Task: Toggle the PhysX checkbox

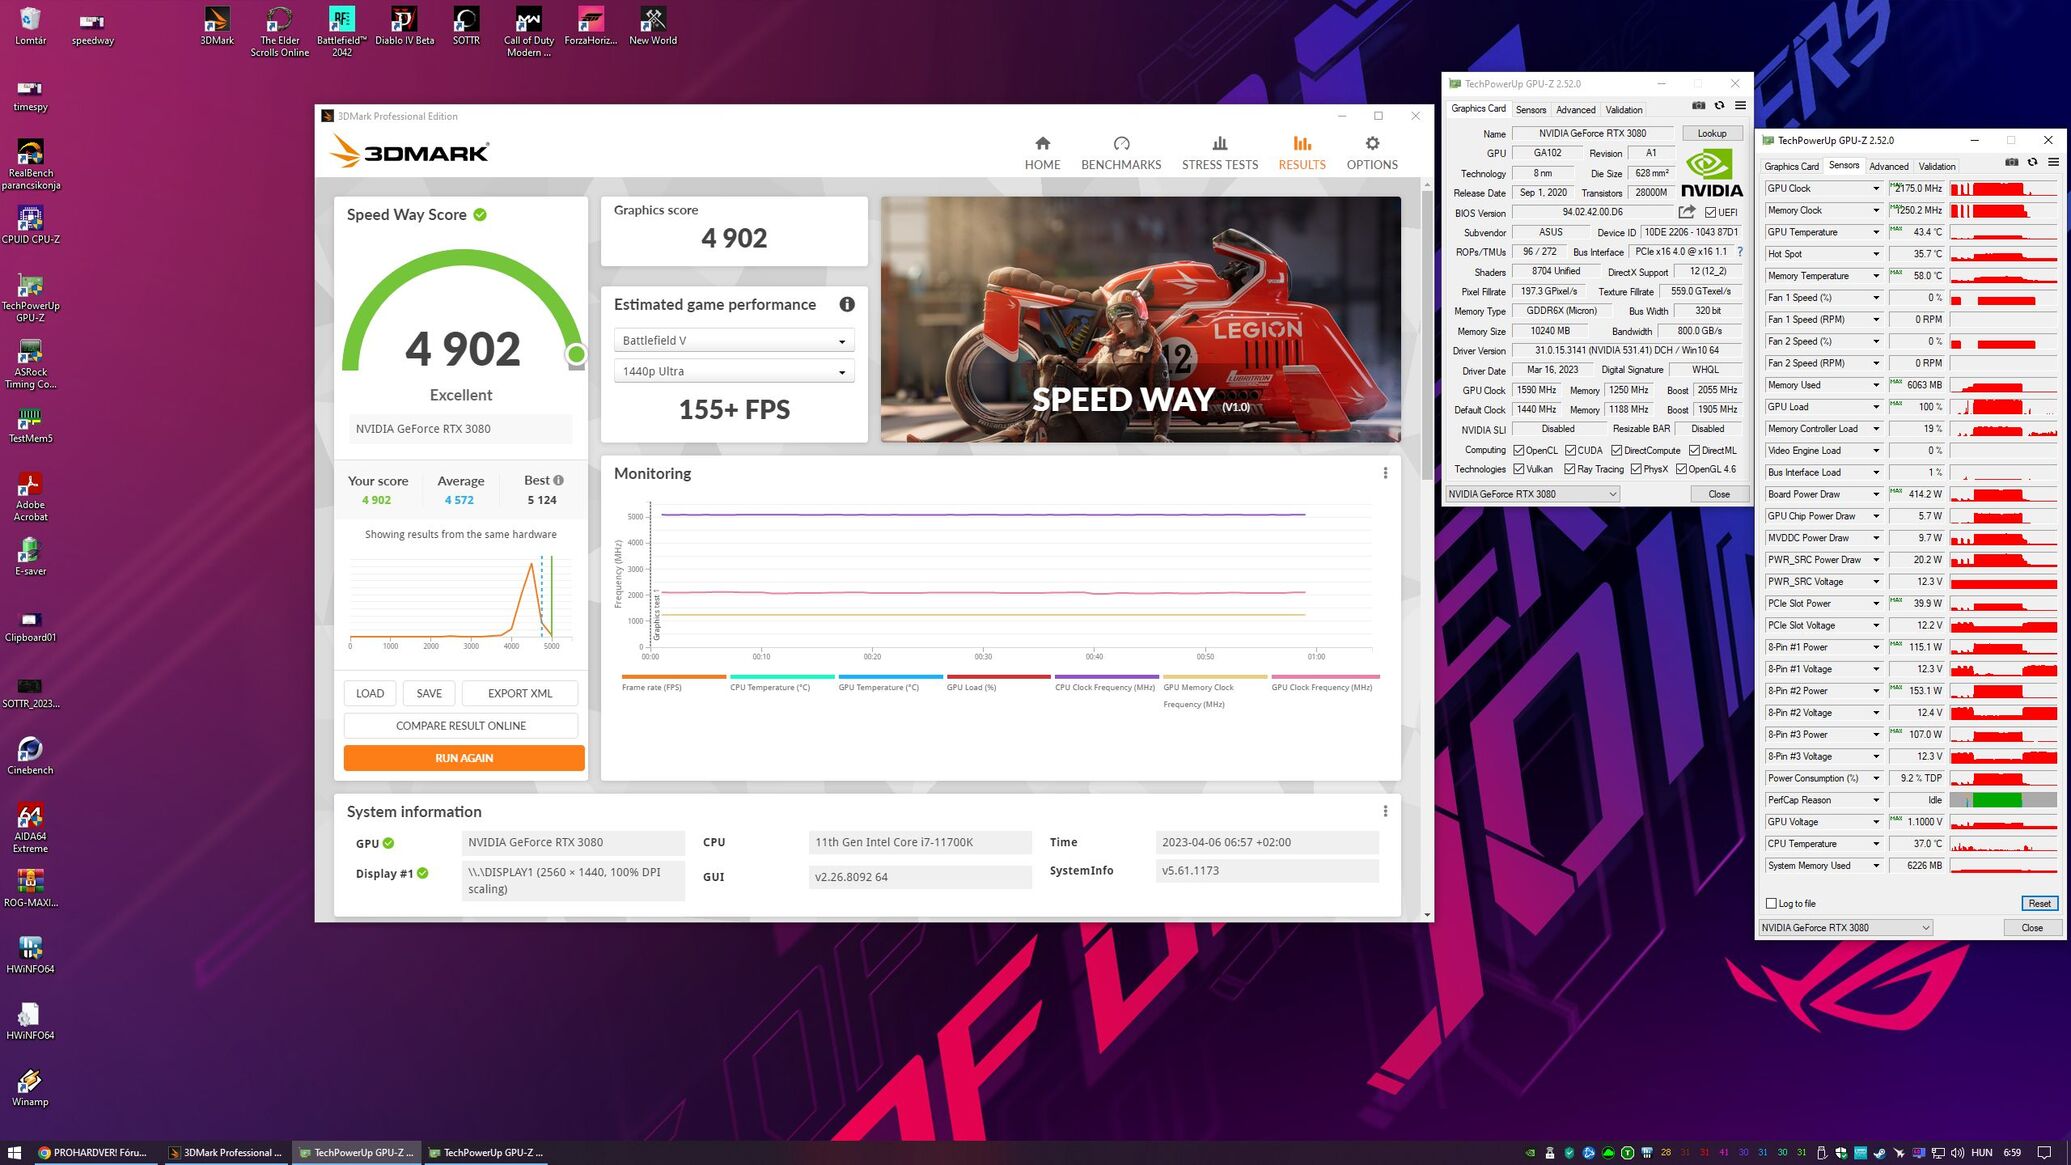Action: (1636, 469)
